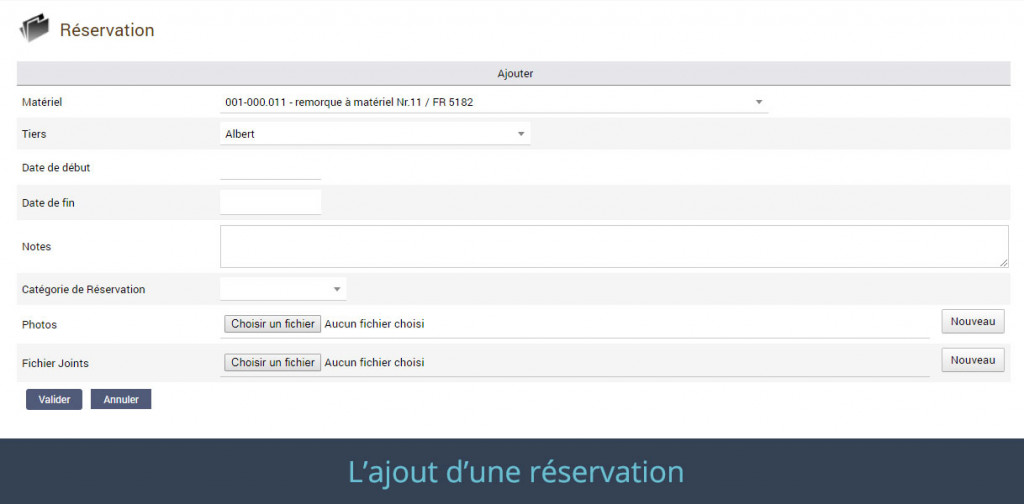The image size is (1024, 504).
Task: Click the Réservation page title
Action: pyautogui.click(x=107, y=30)
